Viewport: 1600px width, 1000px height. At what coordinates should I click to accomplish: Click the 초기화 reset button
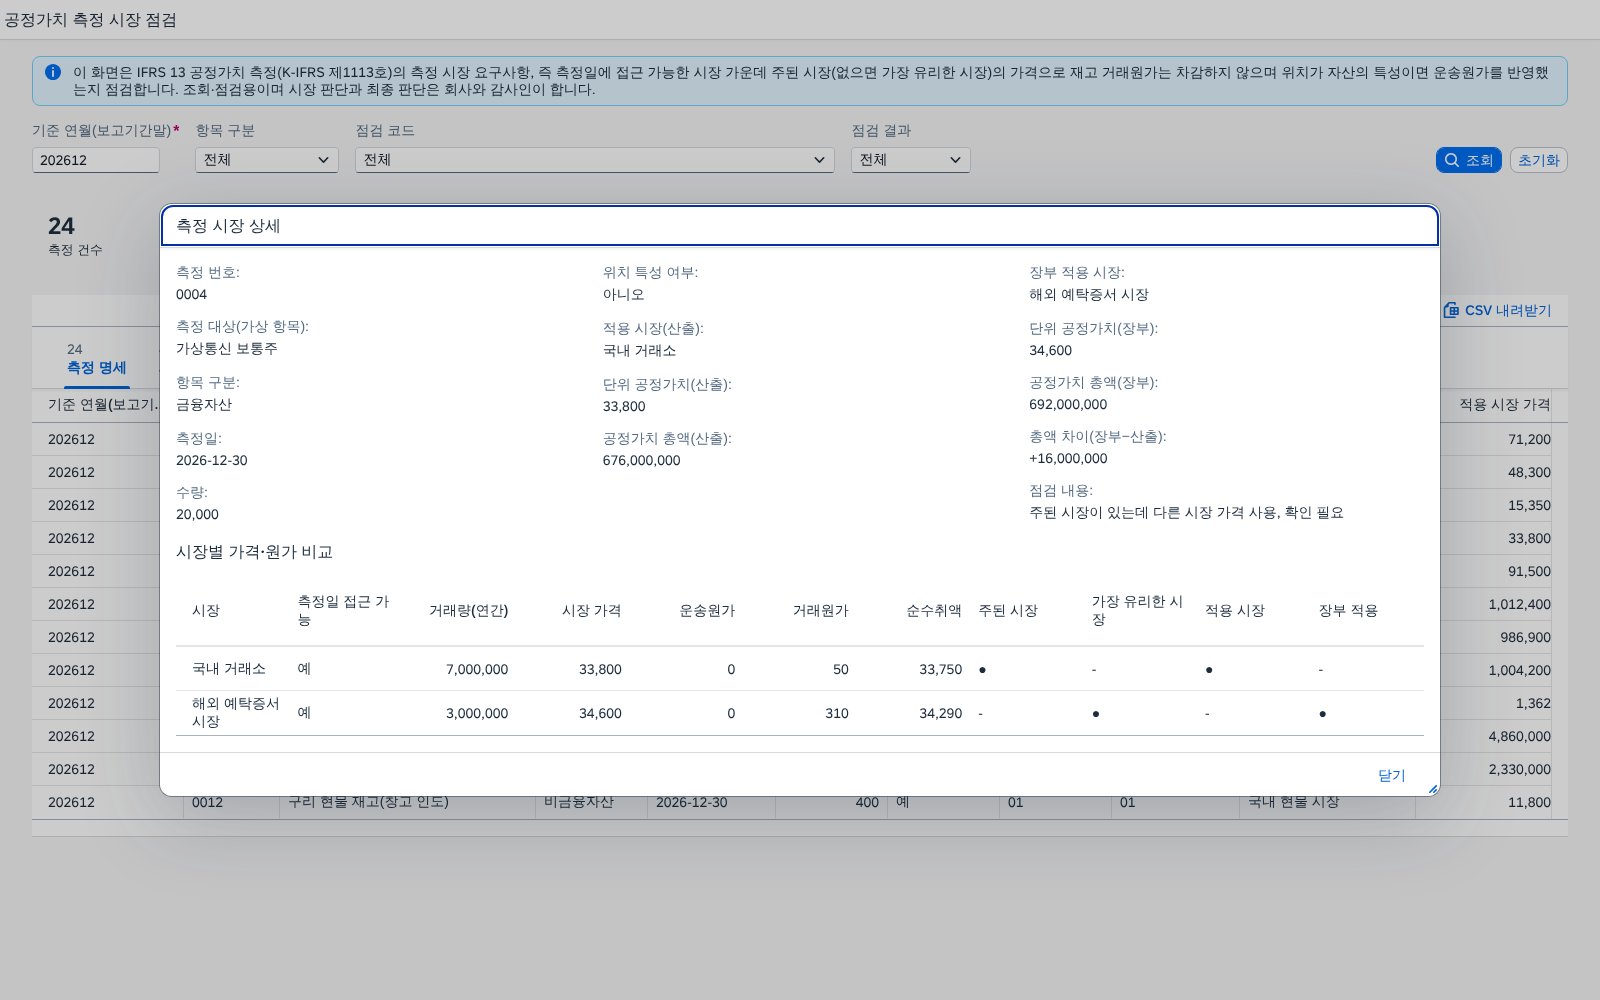tap(1538, 160)
